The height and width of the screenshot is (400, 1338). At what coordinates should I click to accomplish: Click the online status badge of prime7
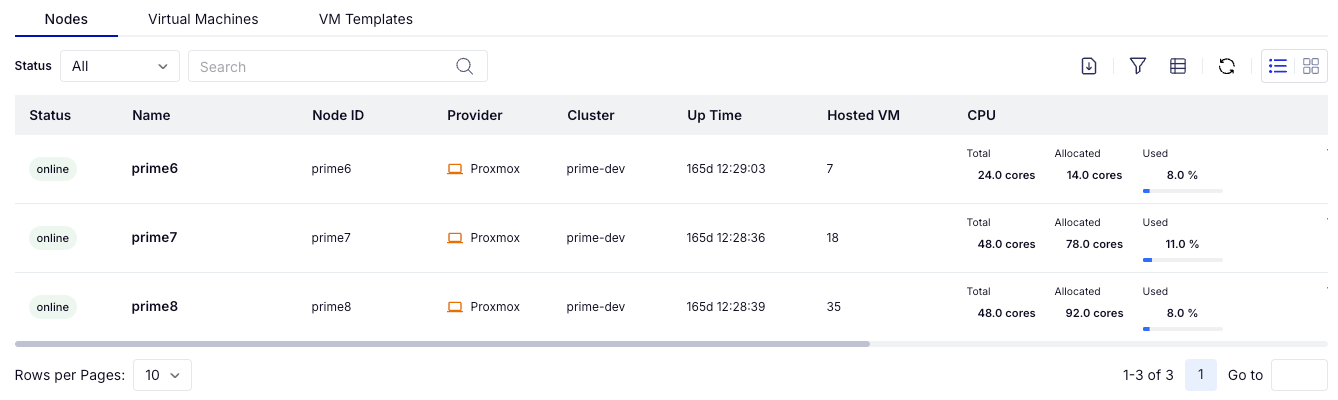[x=53, y=238]
